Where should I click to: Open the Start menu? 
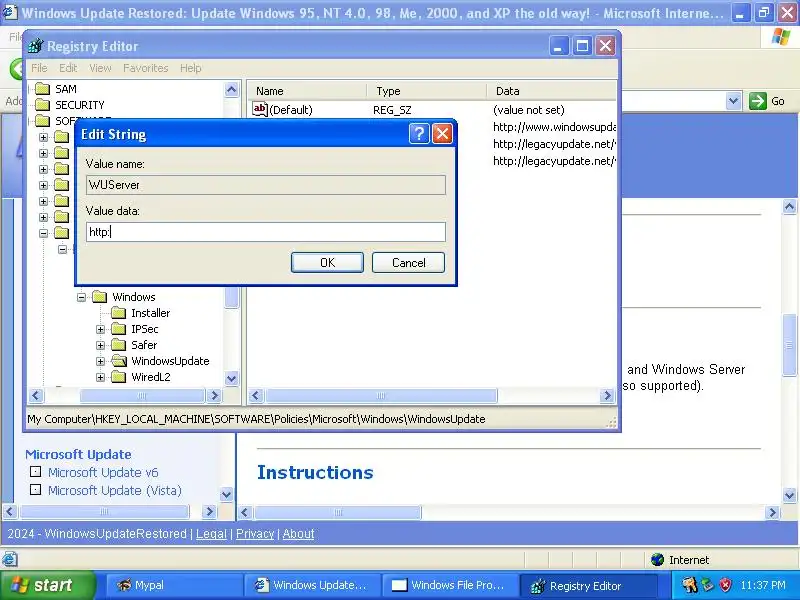(47, 585)
